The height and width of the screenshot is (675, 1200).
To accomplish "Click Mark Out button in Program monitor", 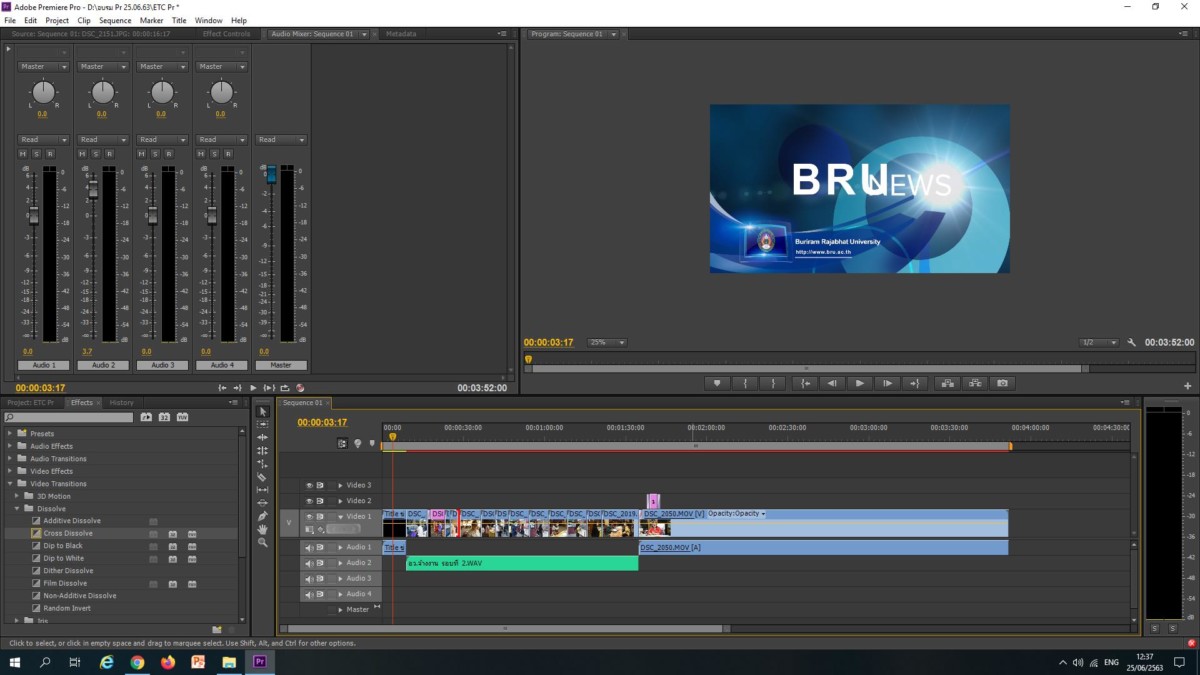I will click(x=772, y=383).
